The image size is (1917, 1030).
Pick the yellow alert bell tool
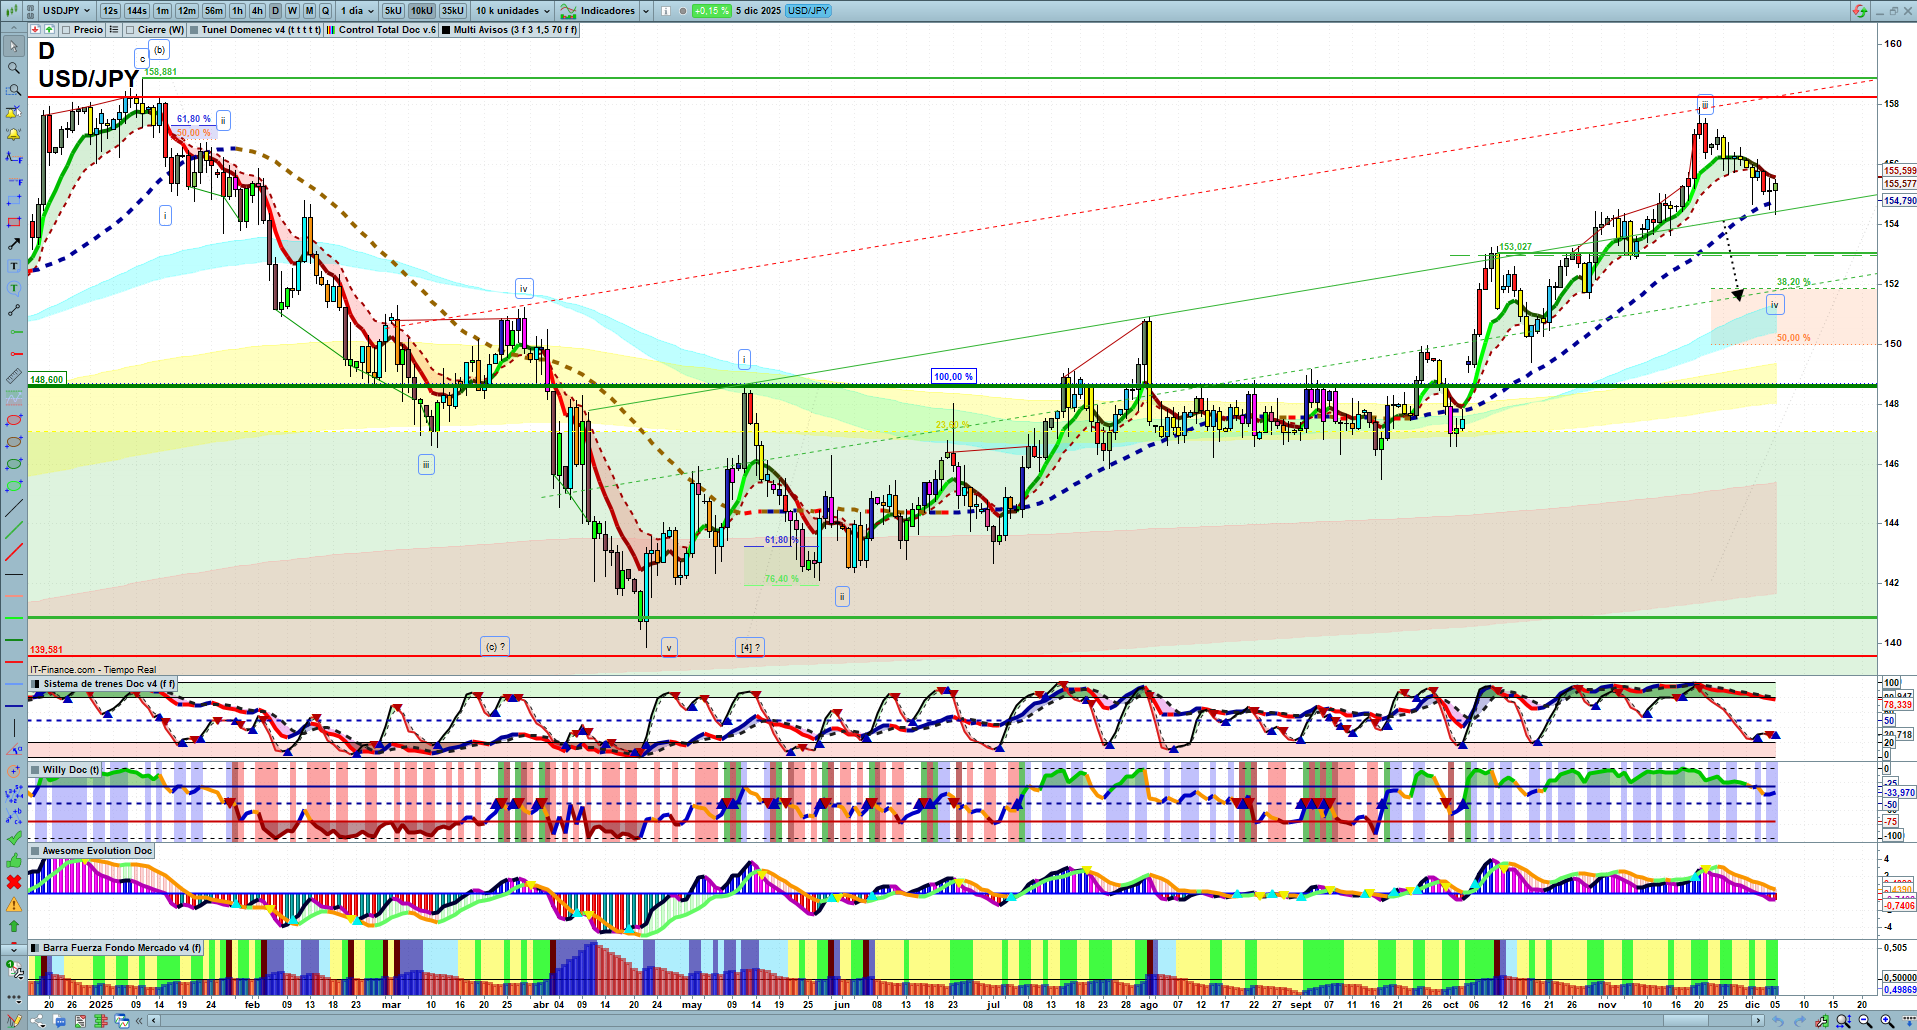pyautogui.click(x=14, y=134)
